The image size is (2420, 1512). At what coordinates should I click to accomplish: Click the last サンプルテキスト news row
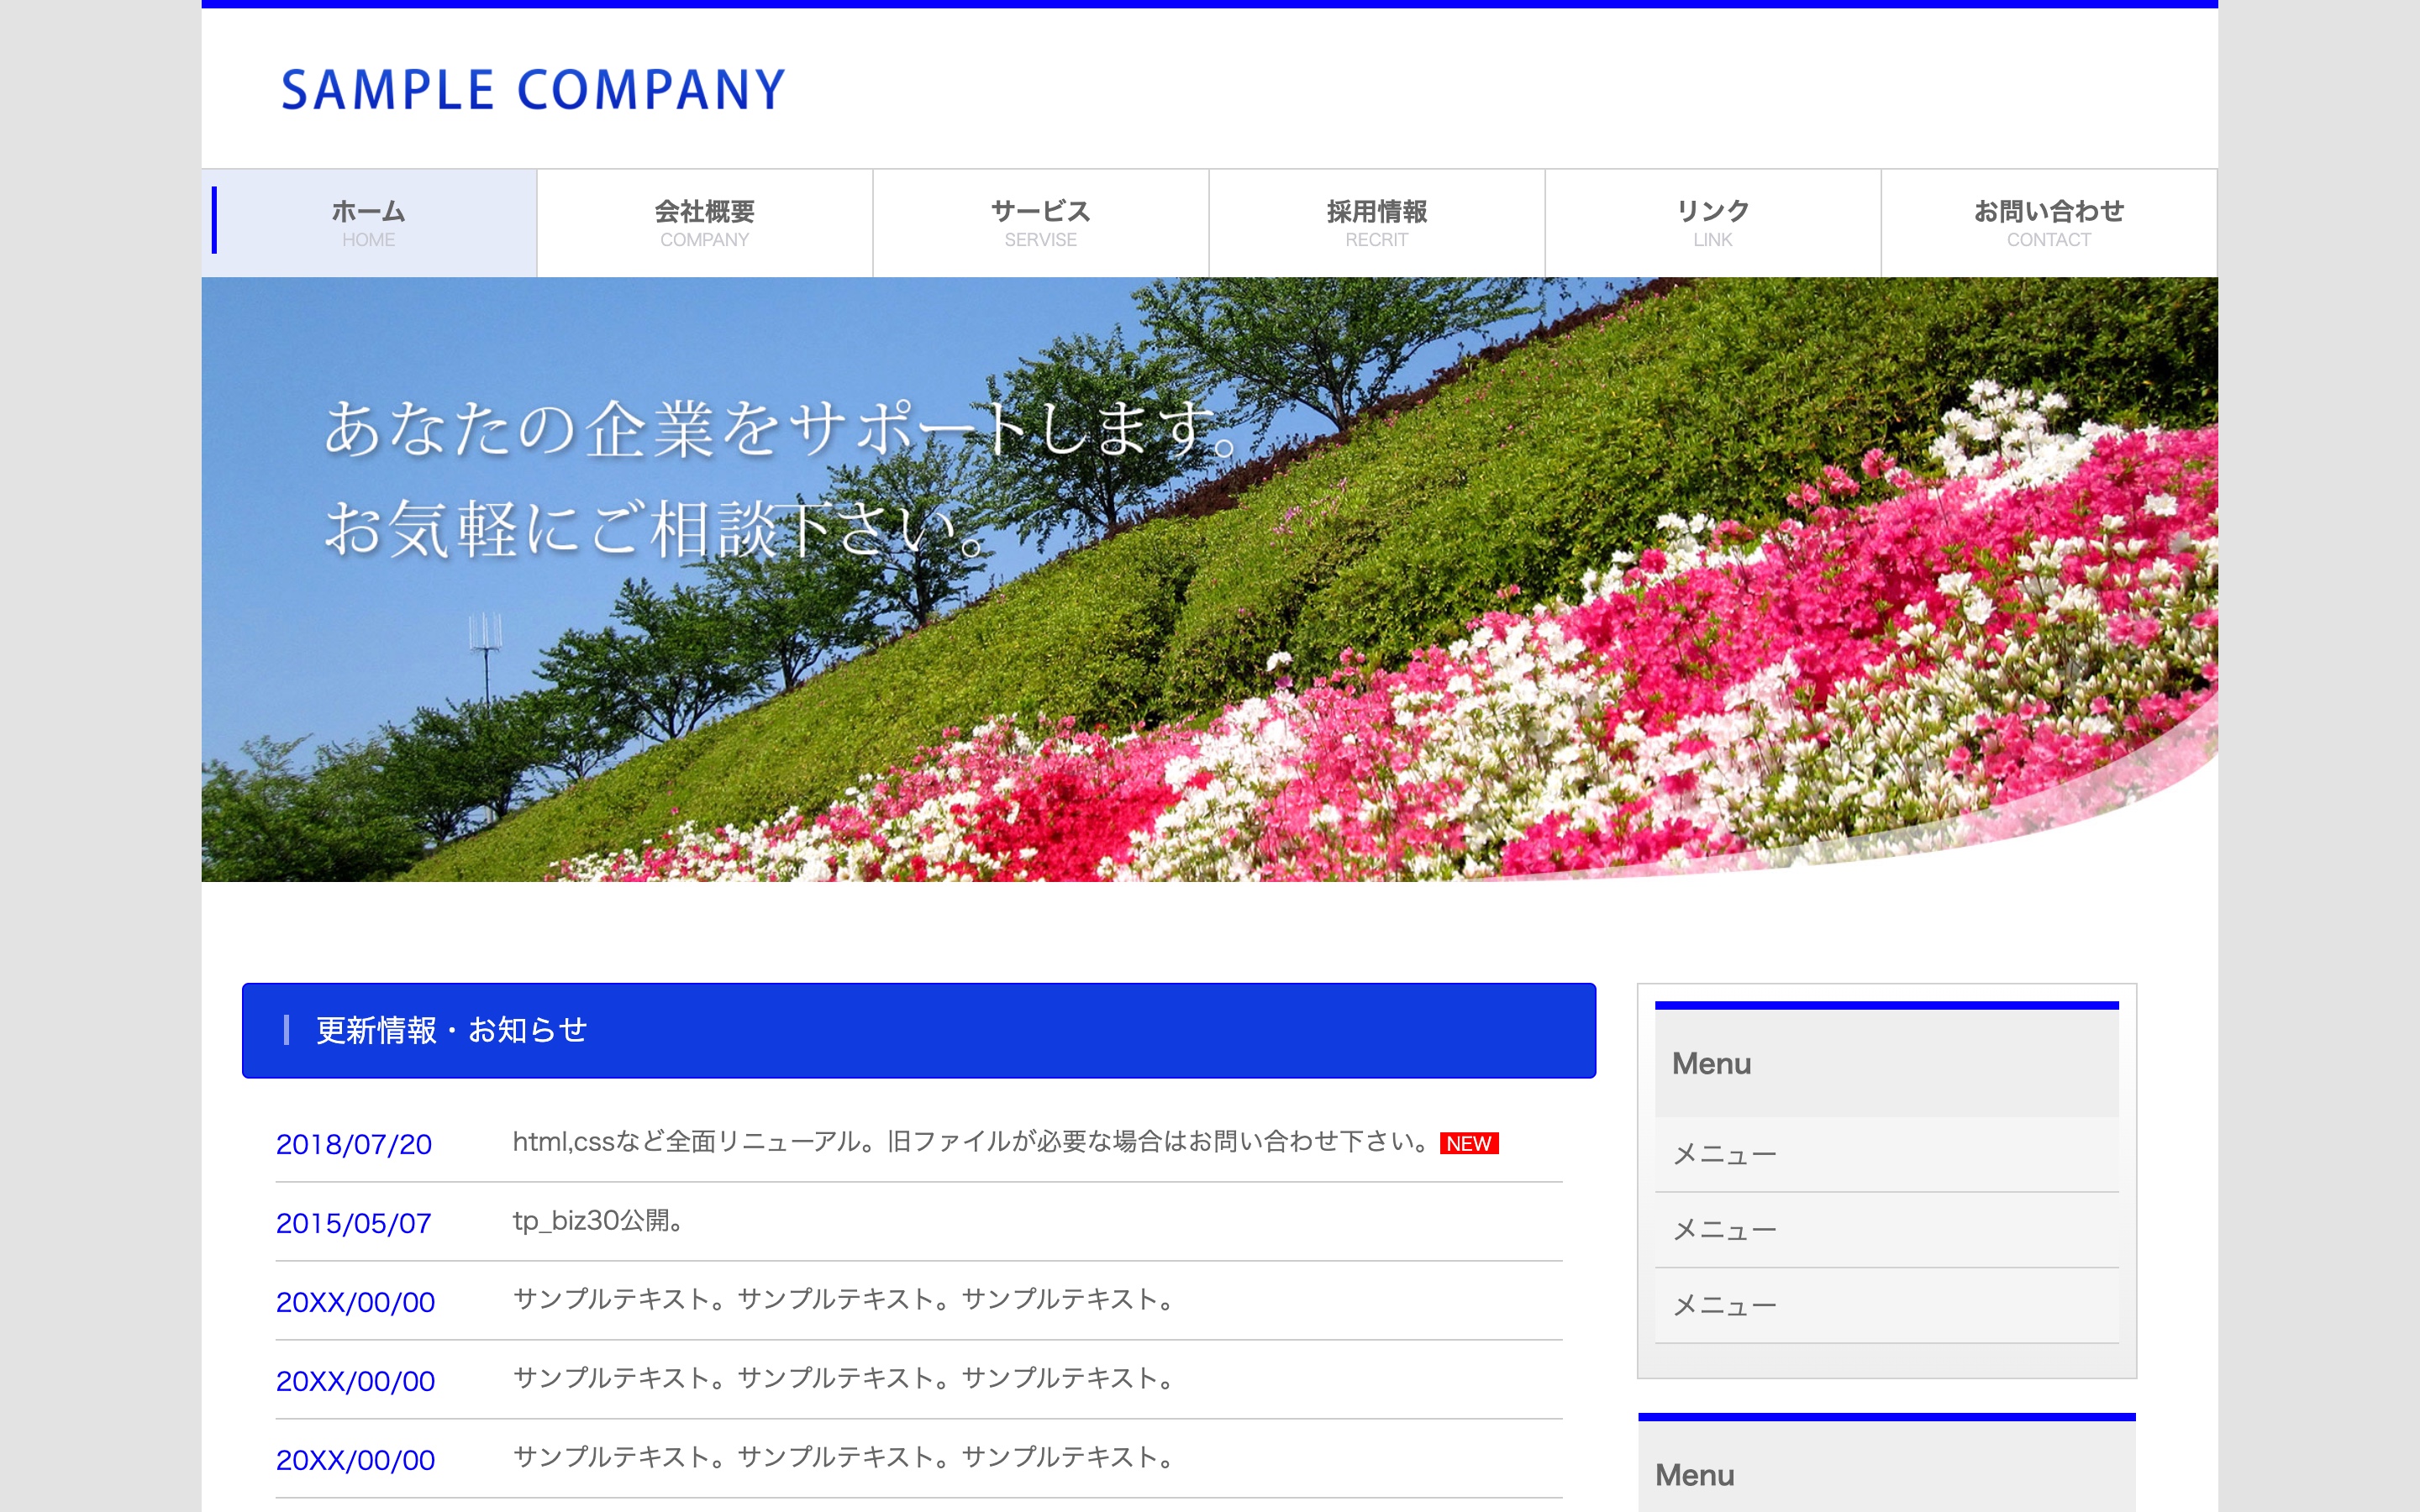tap(845, 1457)
